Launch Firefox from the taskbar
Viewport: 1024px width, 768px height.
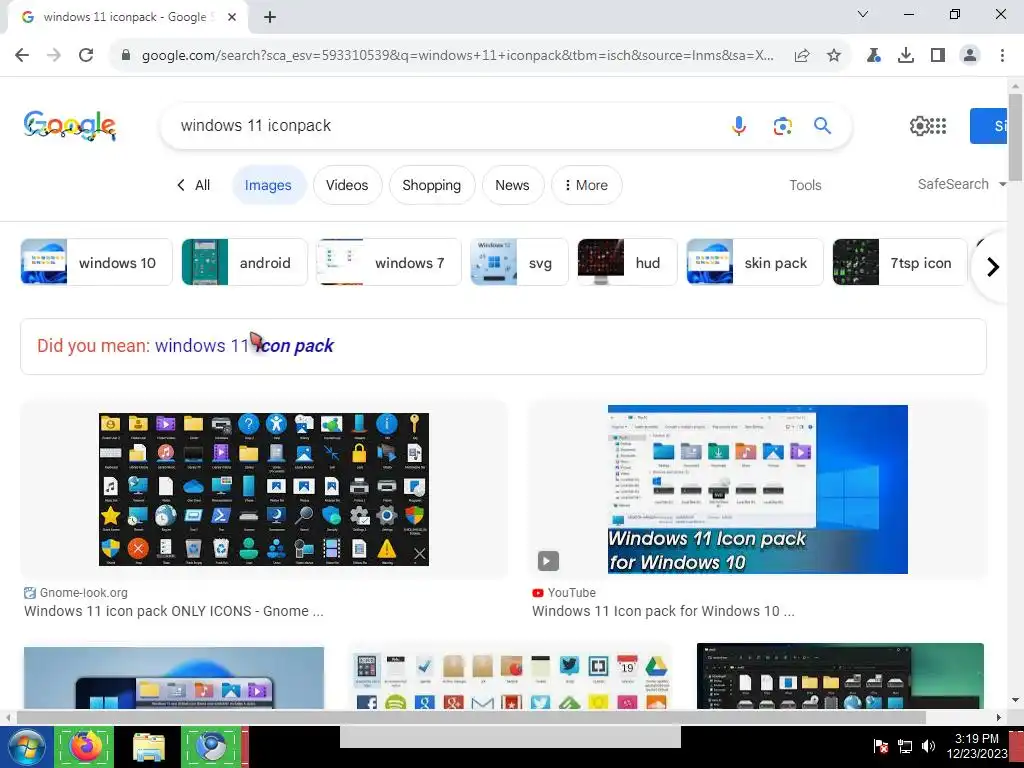84,747
